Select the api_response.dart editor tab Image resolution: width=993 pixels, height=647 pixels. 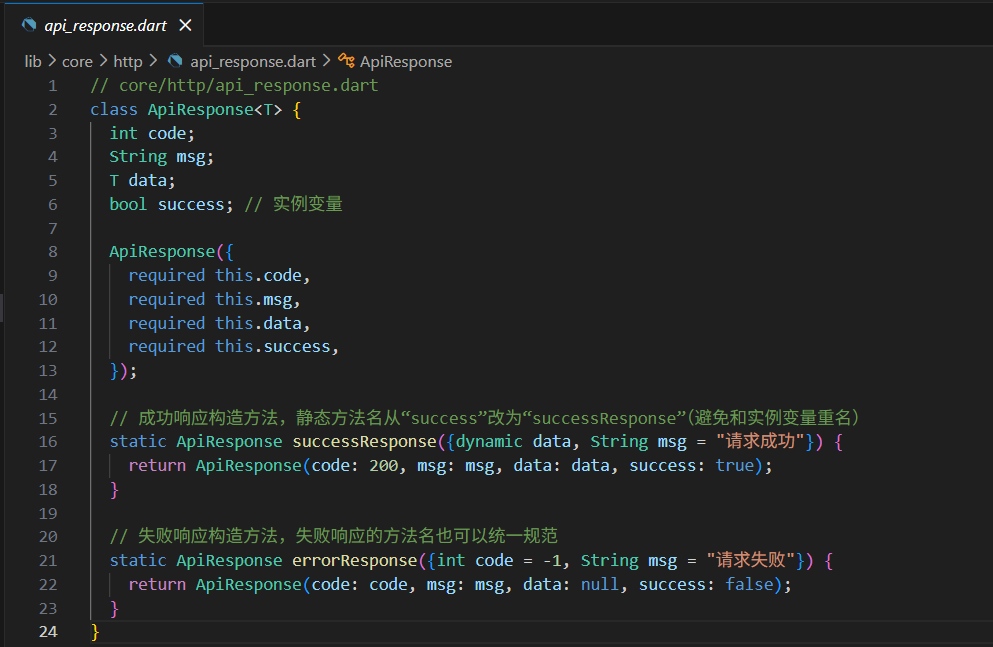click(x=106, y=25)
